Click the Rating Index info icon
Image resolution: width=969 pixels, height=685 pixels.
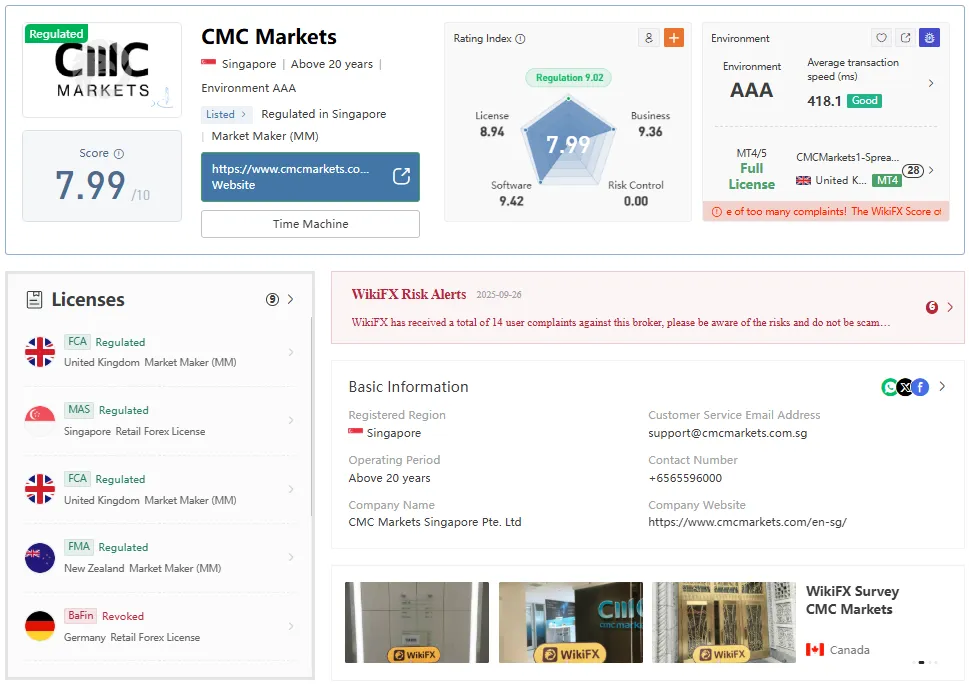click(520, 39)
